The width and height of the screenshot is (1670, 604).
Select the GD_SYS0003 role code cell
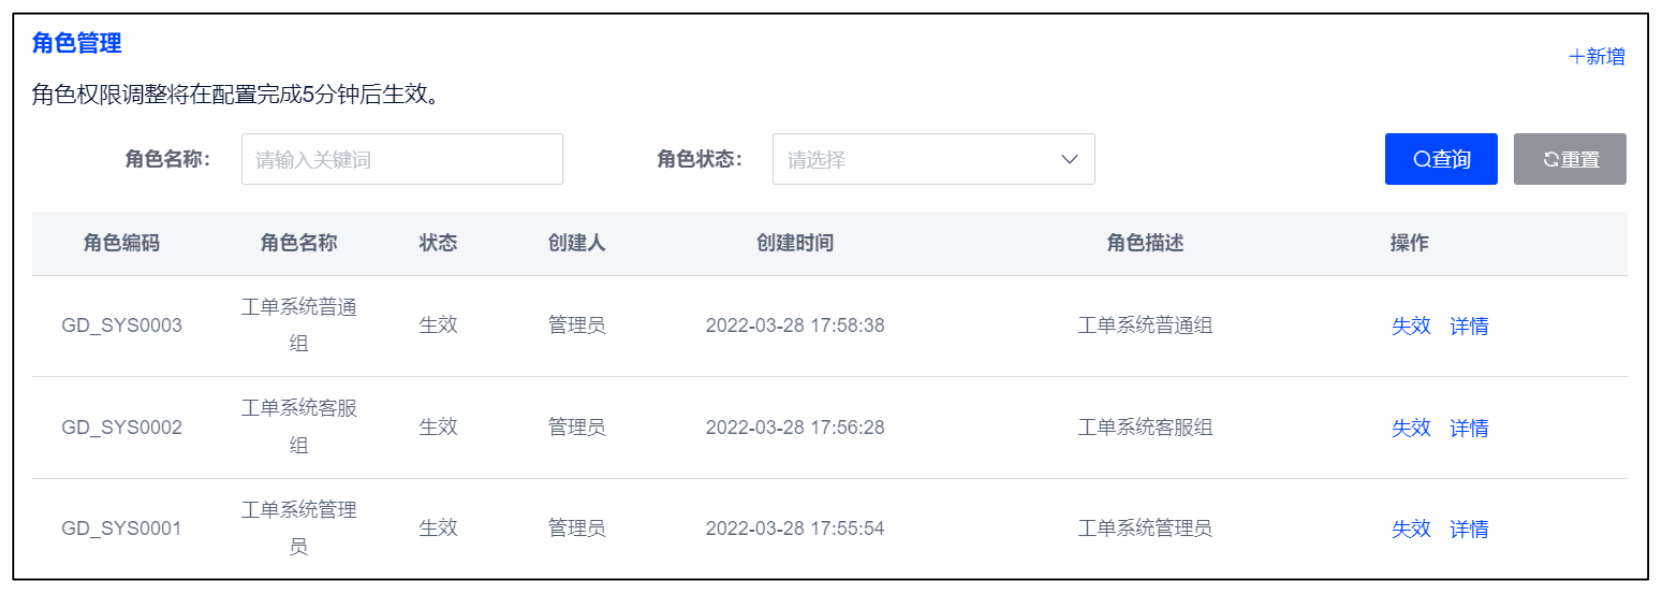(x=122, y=326)
